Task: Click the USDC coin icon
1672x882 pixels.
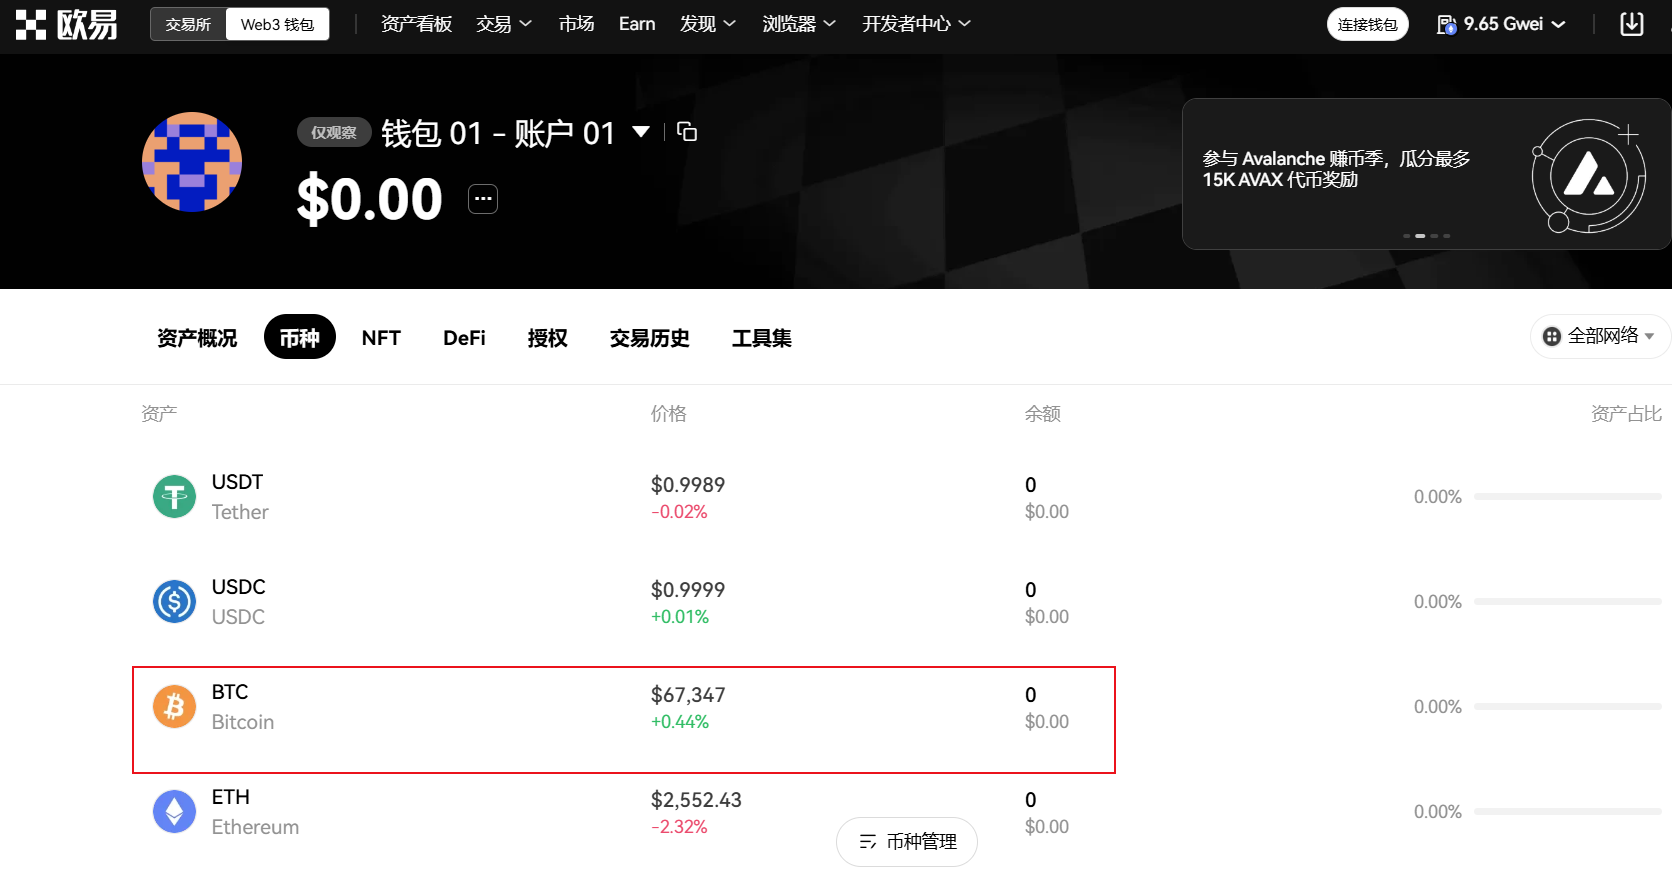Action: tap(174, 601)
